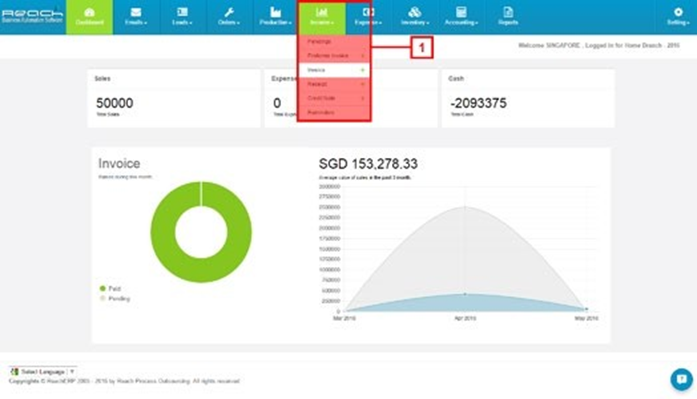Screen dimensions: 697x399
Task: Choose Receipt from the dropdown menu
Action: [334, 84]
